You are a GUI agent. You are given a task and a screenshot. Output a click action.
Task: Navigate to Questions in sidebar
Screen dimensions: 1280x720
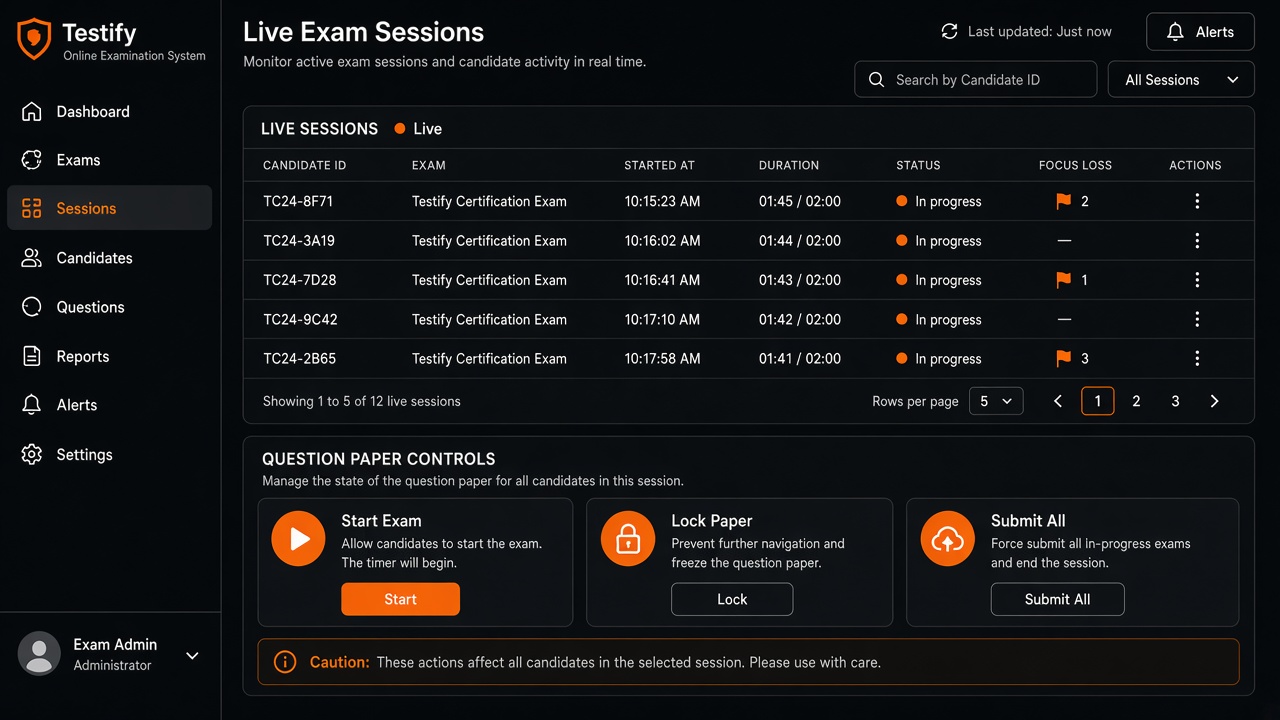click(x=109, y=307)
